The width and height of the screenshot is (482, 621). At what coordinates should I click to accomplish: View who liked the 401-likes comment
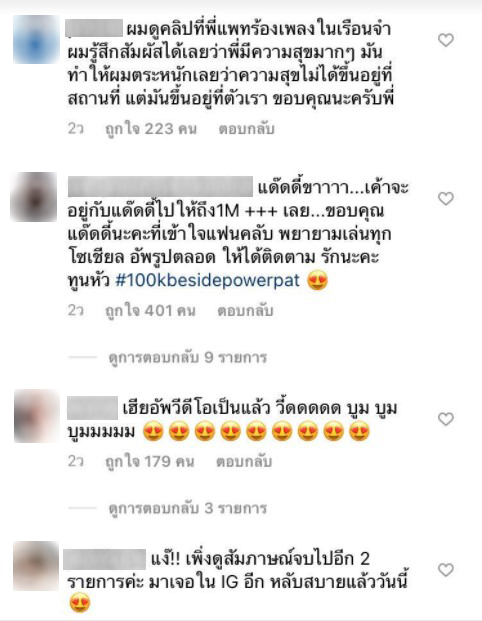coord(151,310)
